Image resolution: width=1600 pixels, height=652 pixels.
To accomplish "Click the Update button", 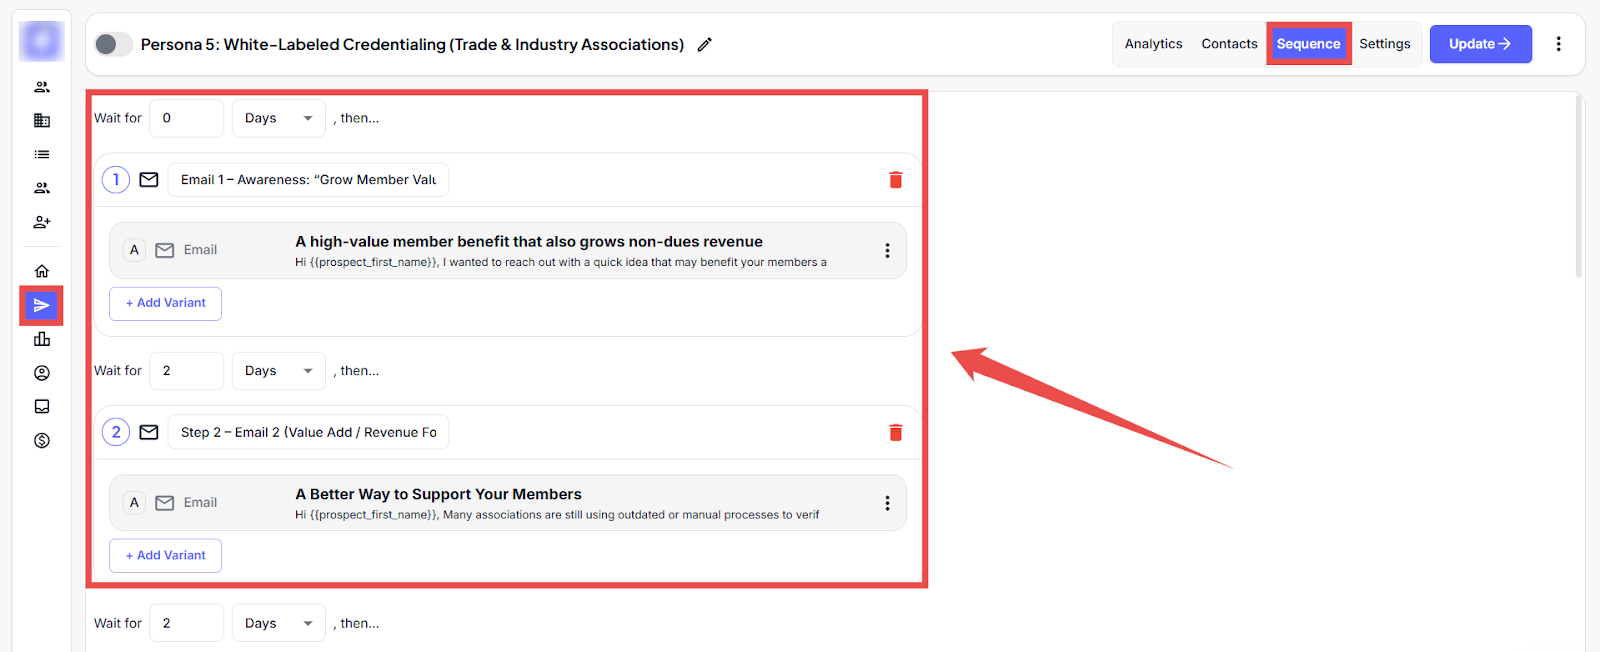I will tap(1480, 44).
